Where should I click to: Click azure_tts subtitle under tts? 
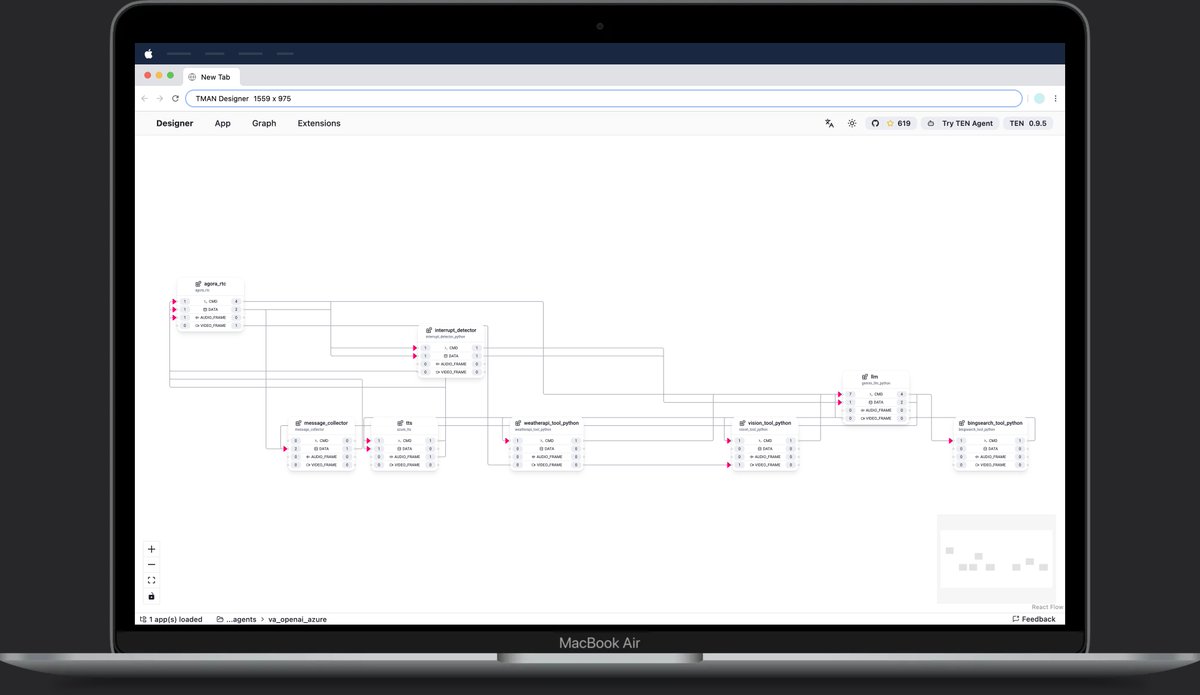[x=405, y=429]
